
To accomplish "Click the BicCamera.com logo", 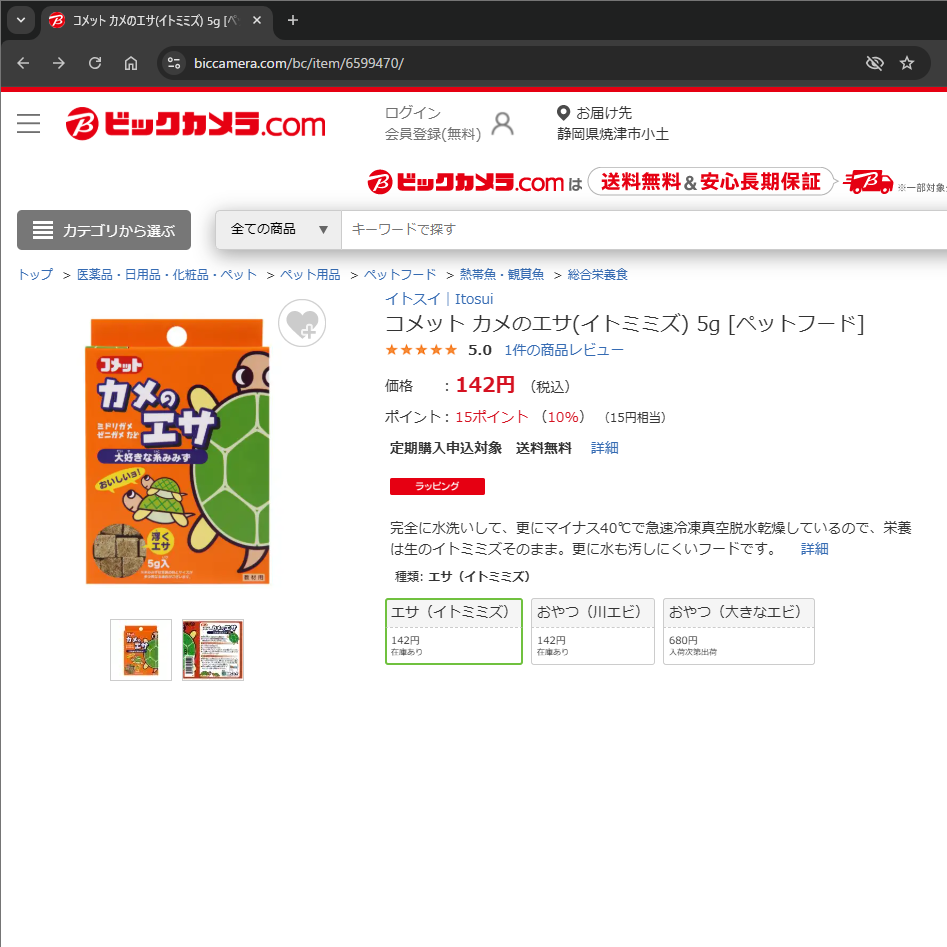I will coord(196,124).
